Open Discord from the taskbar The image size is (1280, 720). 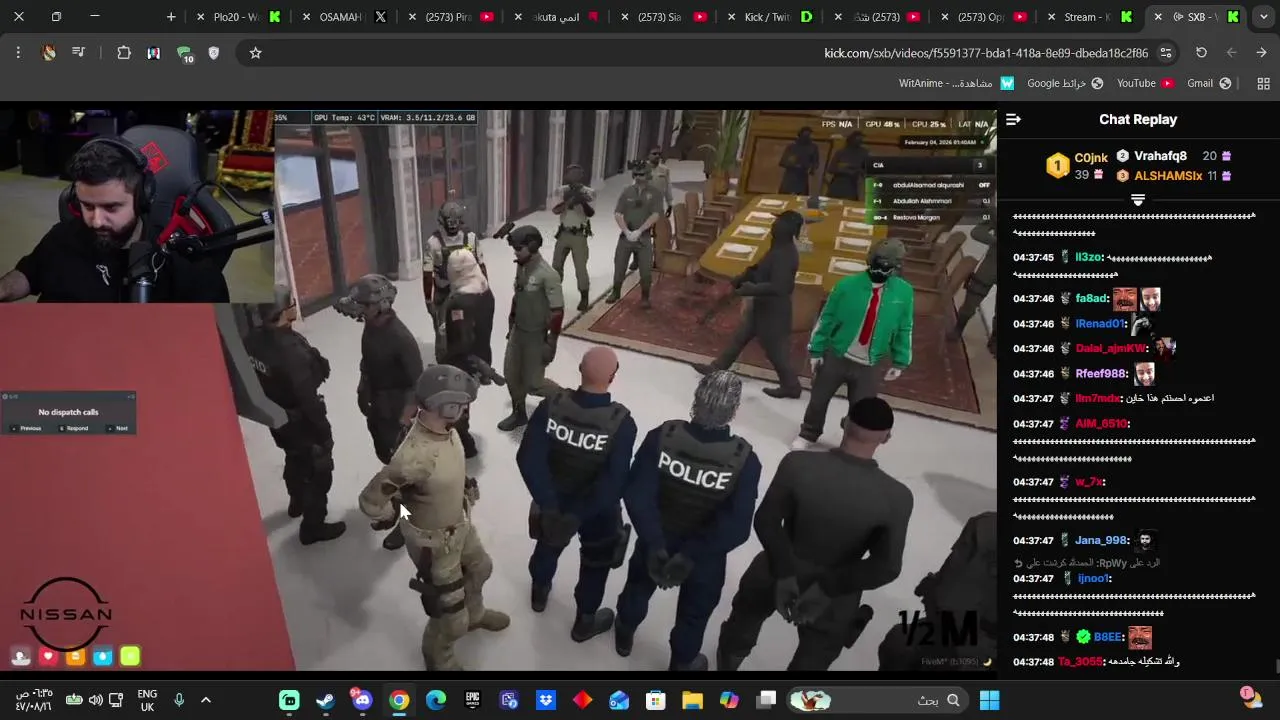coord(362,700)
